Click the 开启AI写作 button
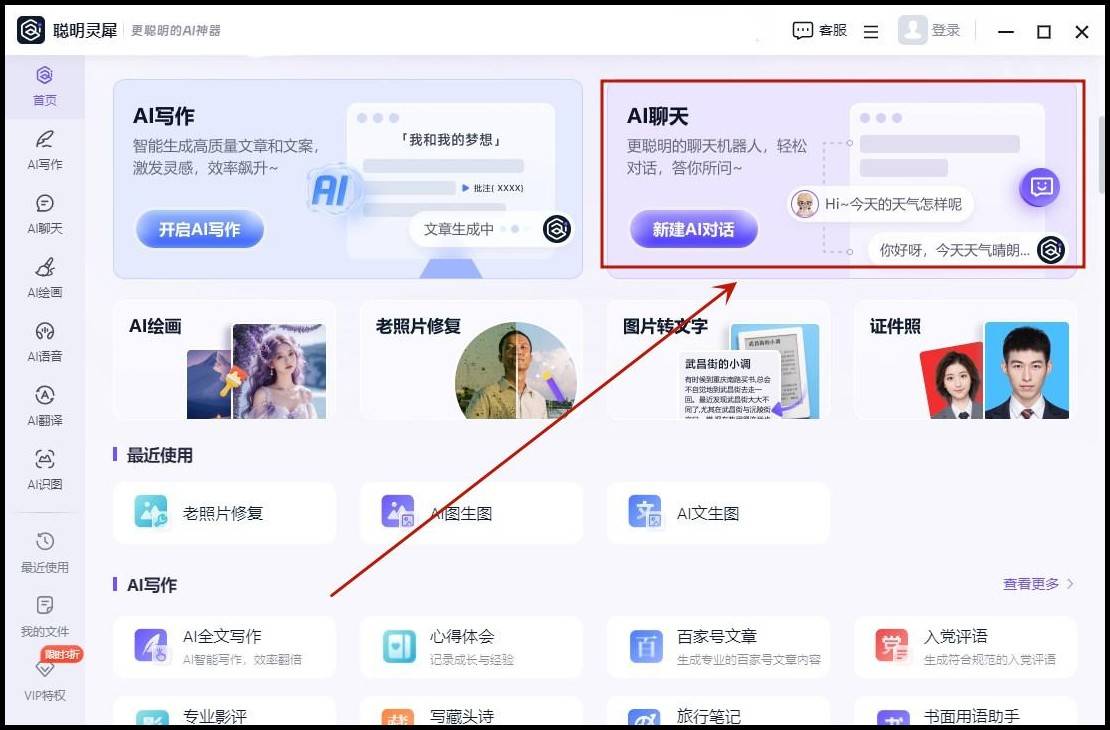The image size is (1110, 730). (199, 229)
